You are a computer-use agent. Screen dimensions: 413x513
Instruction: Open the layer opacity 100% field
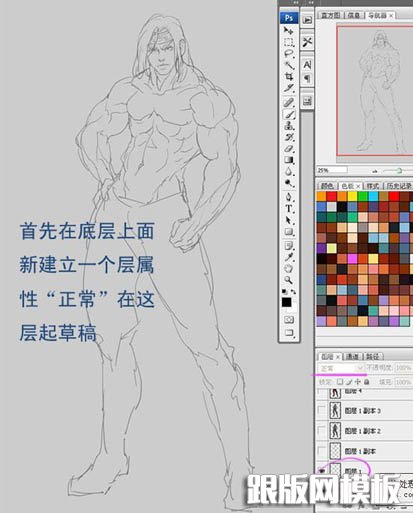tap(404, 368)
